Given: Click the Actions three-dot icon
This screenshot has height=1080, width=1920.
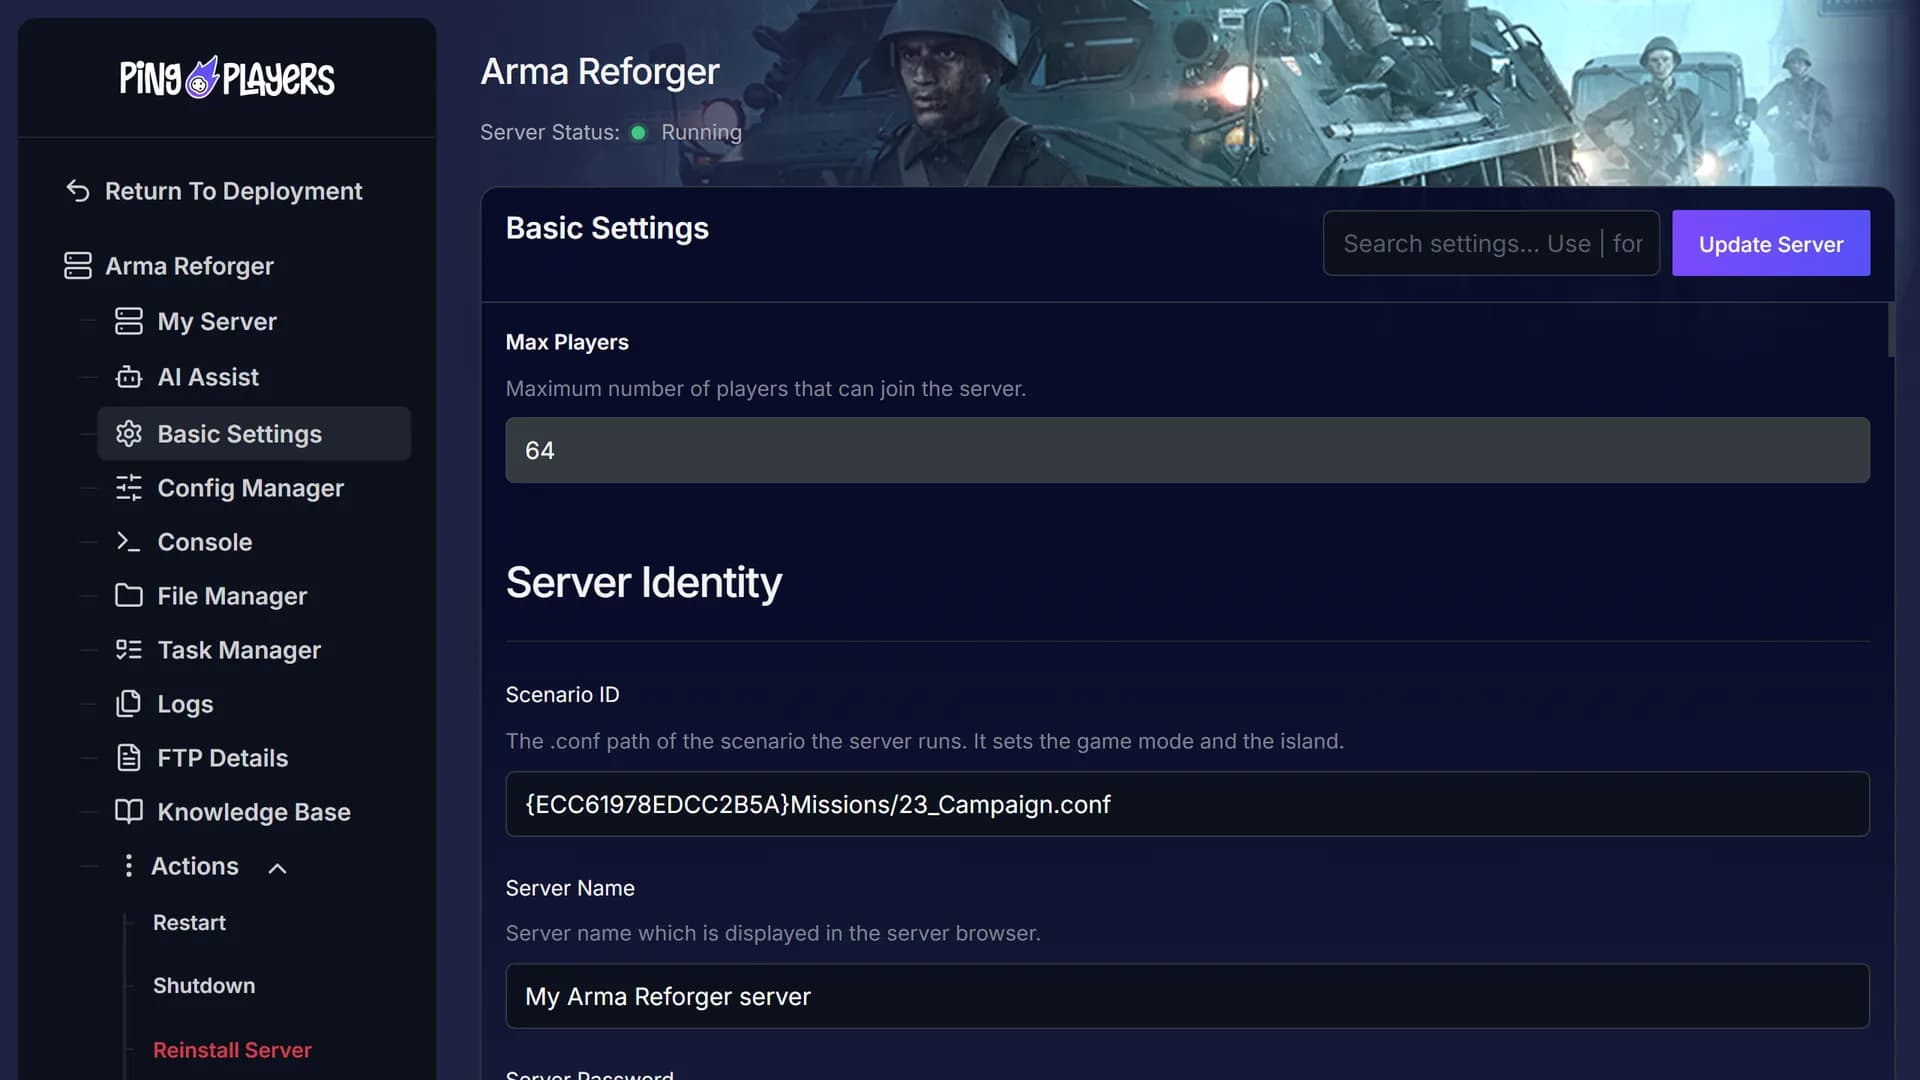Looking at the screenshot, I should (128, 866).
